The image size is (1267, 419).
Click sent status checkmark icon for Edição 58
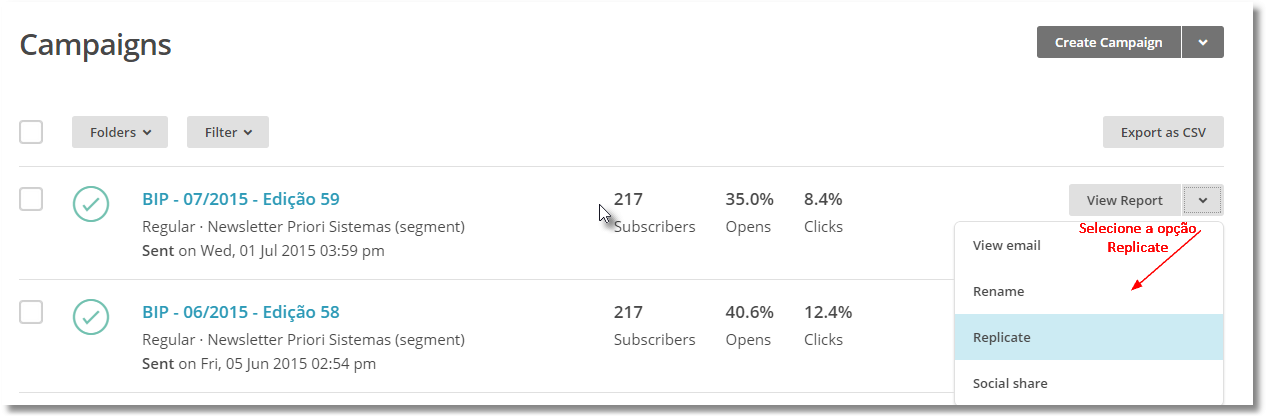(x=91, y=316)
